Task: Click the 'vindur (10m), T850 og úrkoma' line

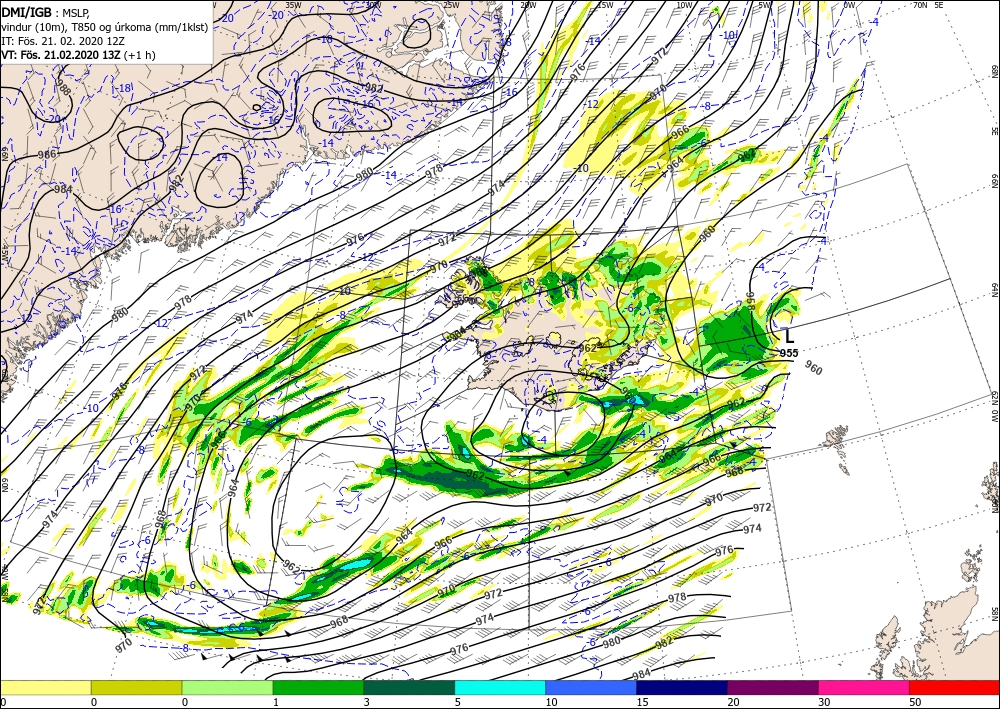Action: [105, 26]
